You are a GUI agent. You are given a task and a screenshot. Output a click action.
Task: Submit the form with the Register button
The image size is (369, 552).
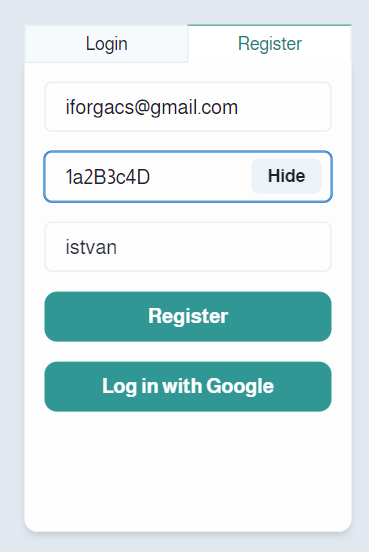188,316
